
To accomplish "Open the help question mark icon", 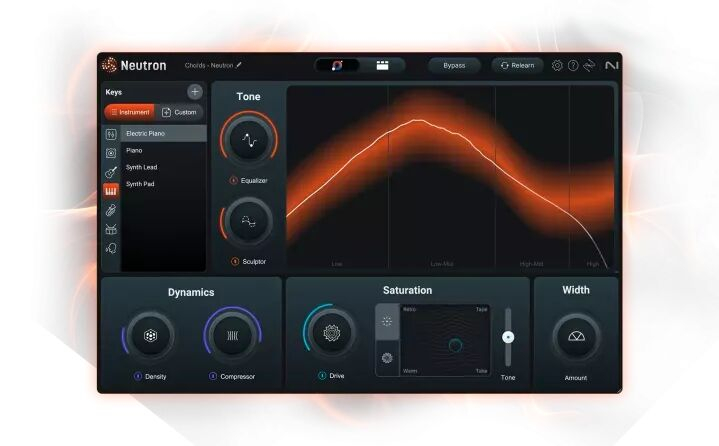I will (573, 65).
